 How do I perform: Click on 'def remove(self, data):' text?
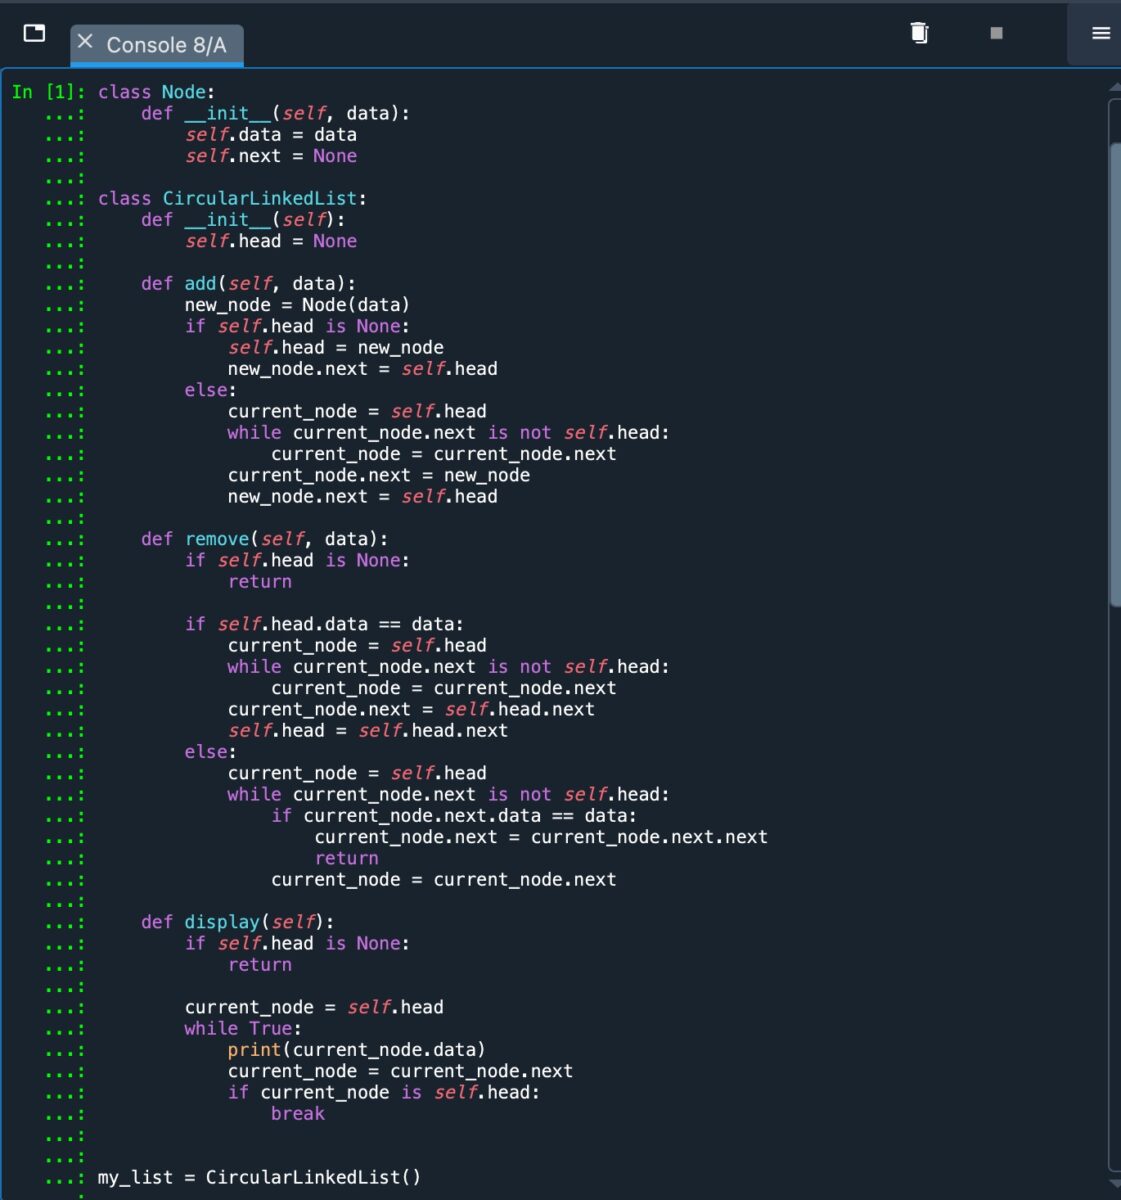pos(264,539)
